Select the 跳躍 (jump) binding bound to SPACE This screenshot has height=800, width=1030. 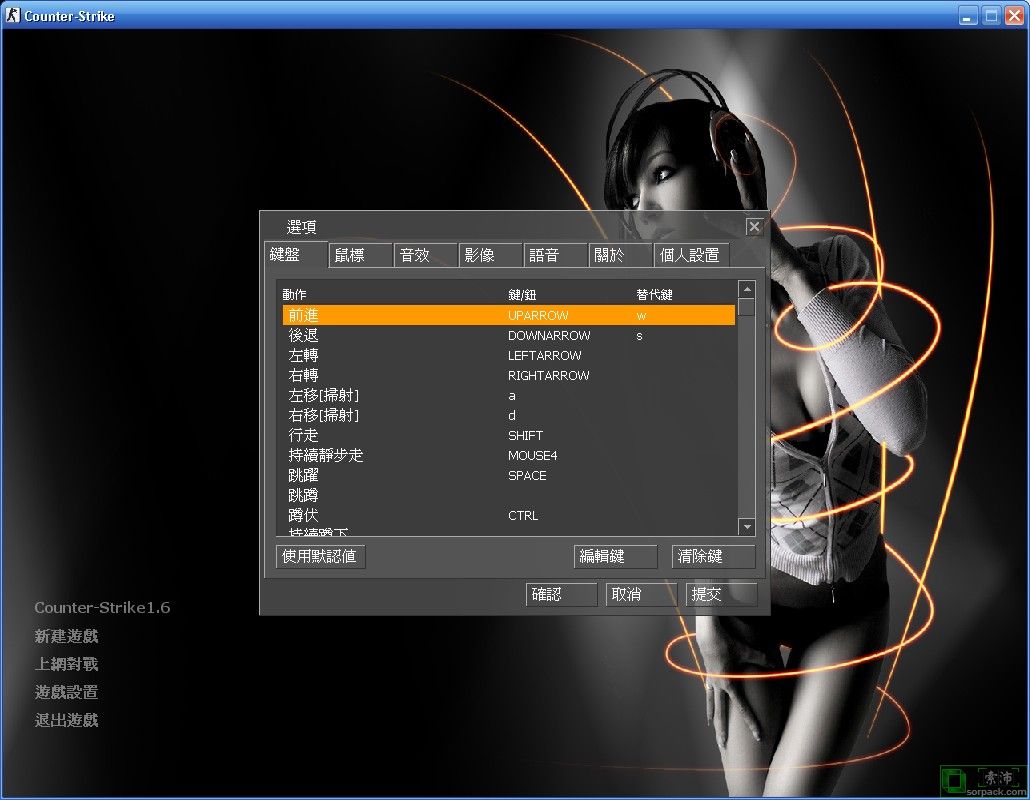coord(450,475)
